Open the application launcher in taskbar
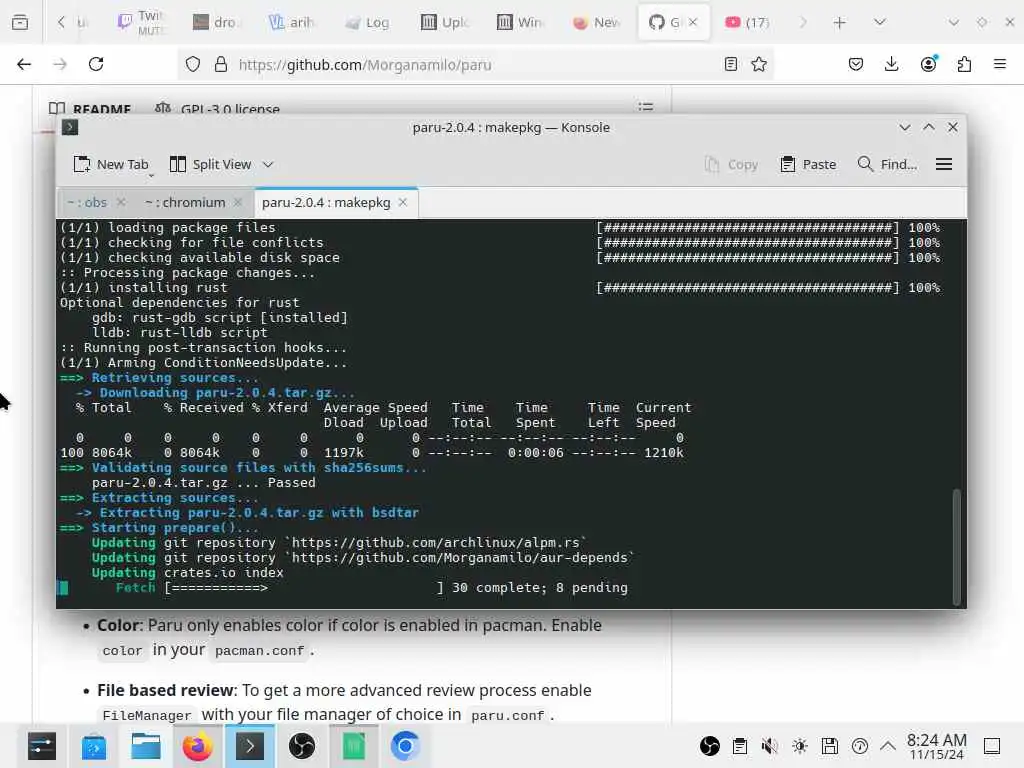 point(42,746)
